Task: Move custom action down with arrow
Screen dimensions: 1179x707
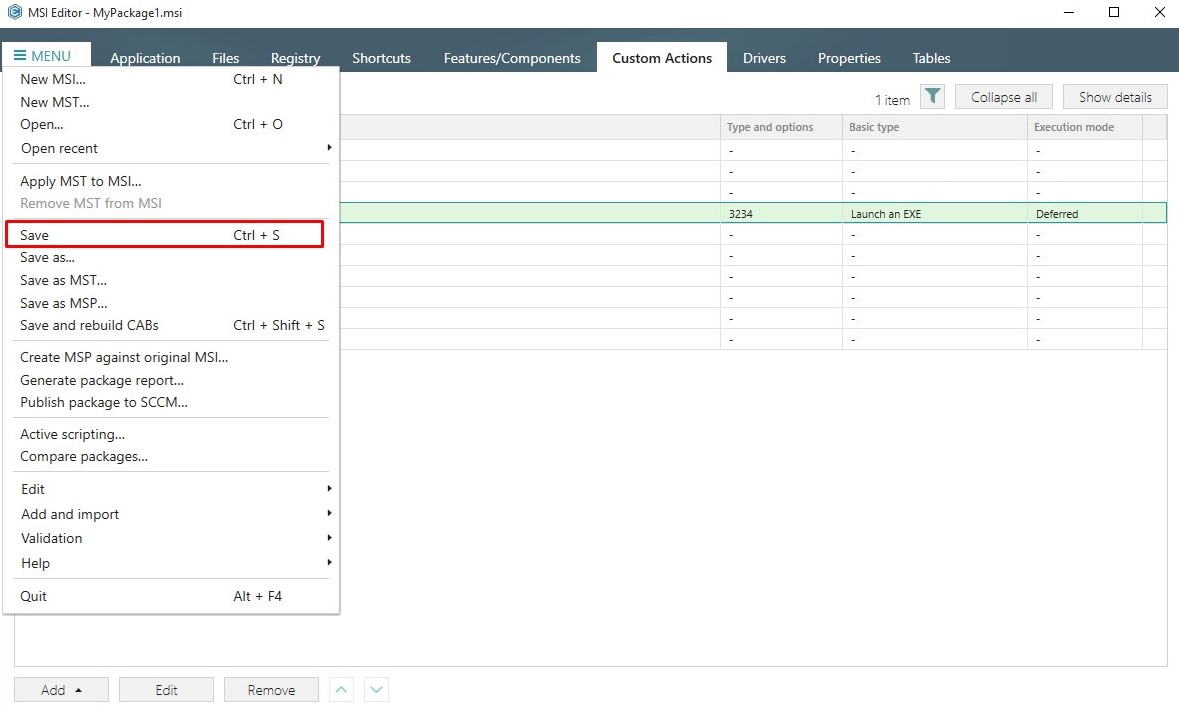Action: tap(377, 690)
